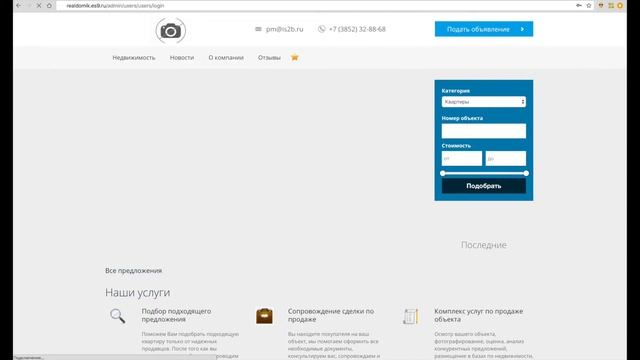Image resolution: width=640 pixels, height=360 pixels.
Task: Open the Недвижимость menu item
Action: [x=134, y=58]
